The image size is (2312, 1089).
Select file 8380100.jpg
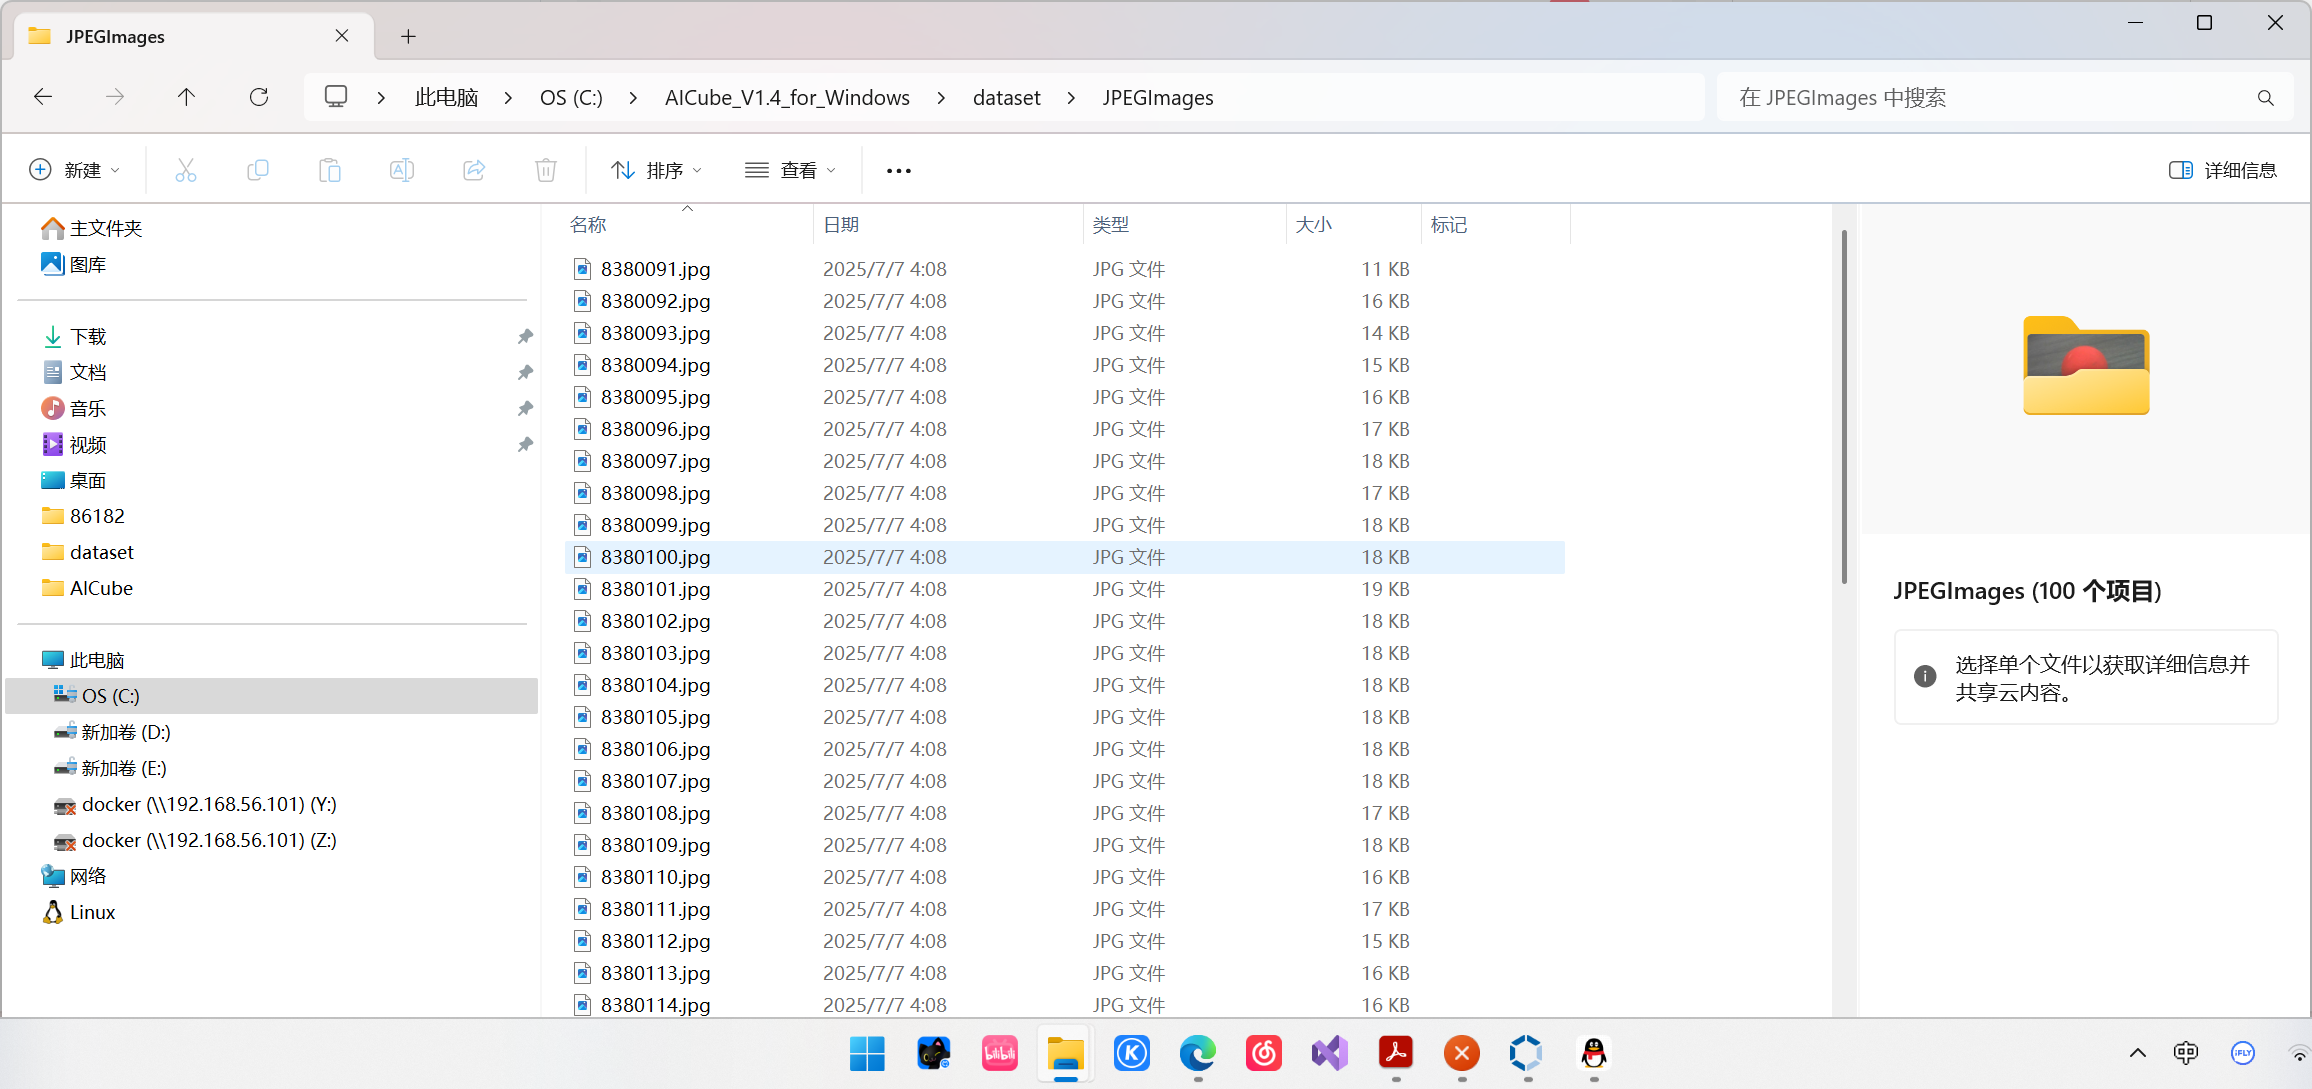1065,557
